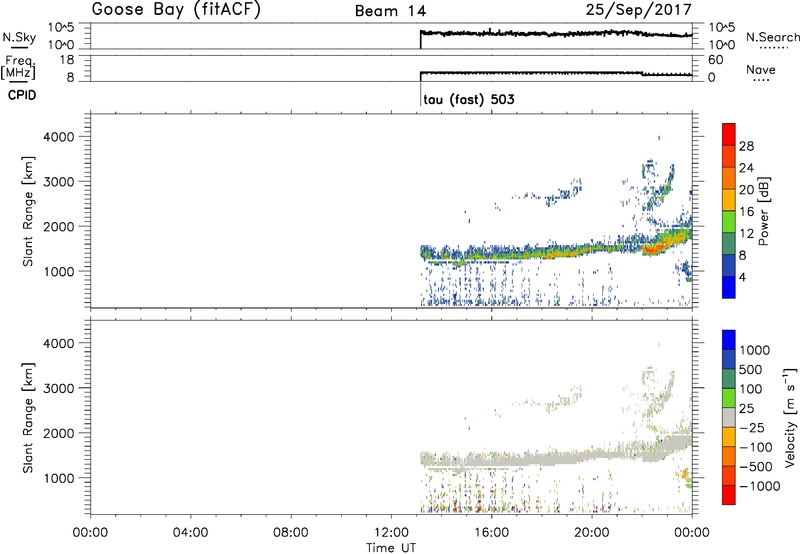Click the 'Slant Range [km]' label of the velocity panel

pos(28,418)
